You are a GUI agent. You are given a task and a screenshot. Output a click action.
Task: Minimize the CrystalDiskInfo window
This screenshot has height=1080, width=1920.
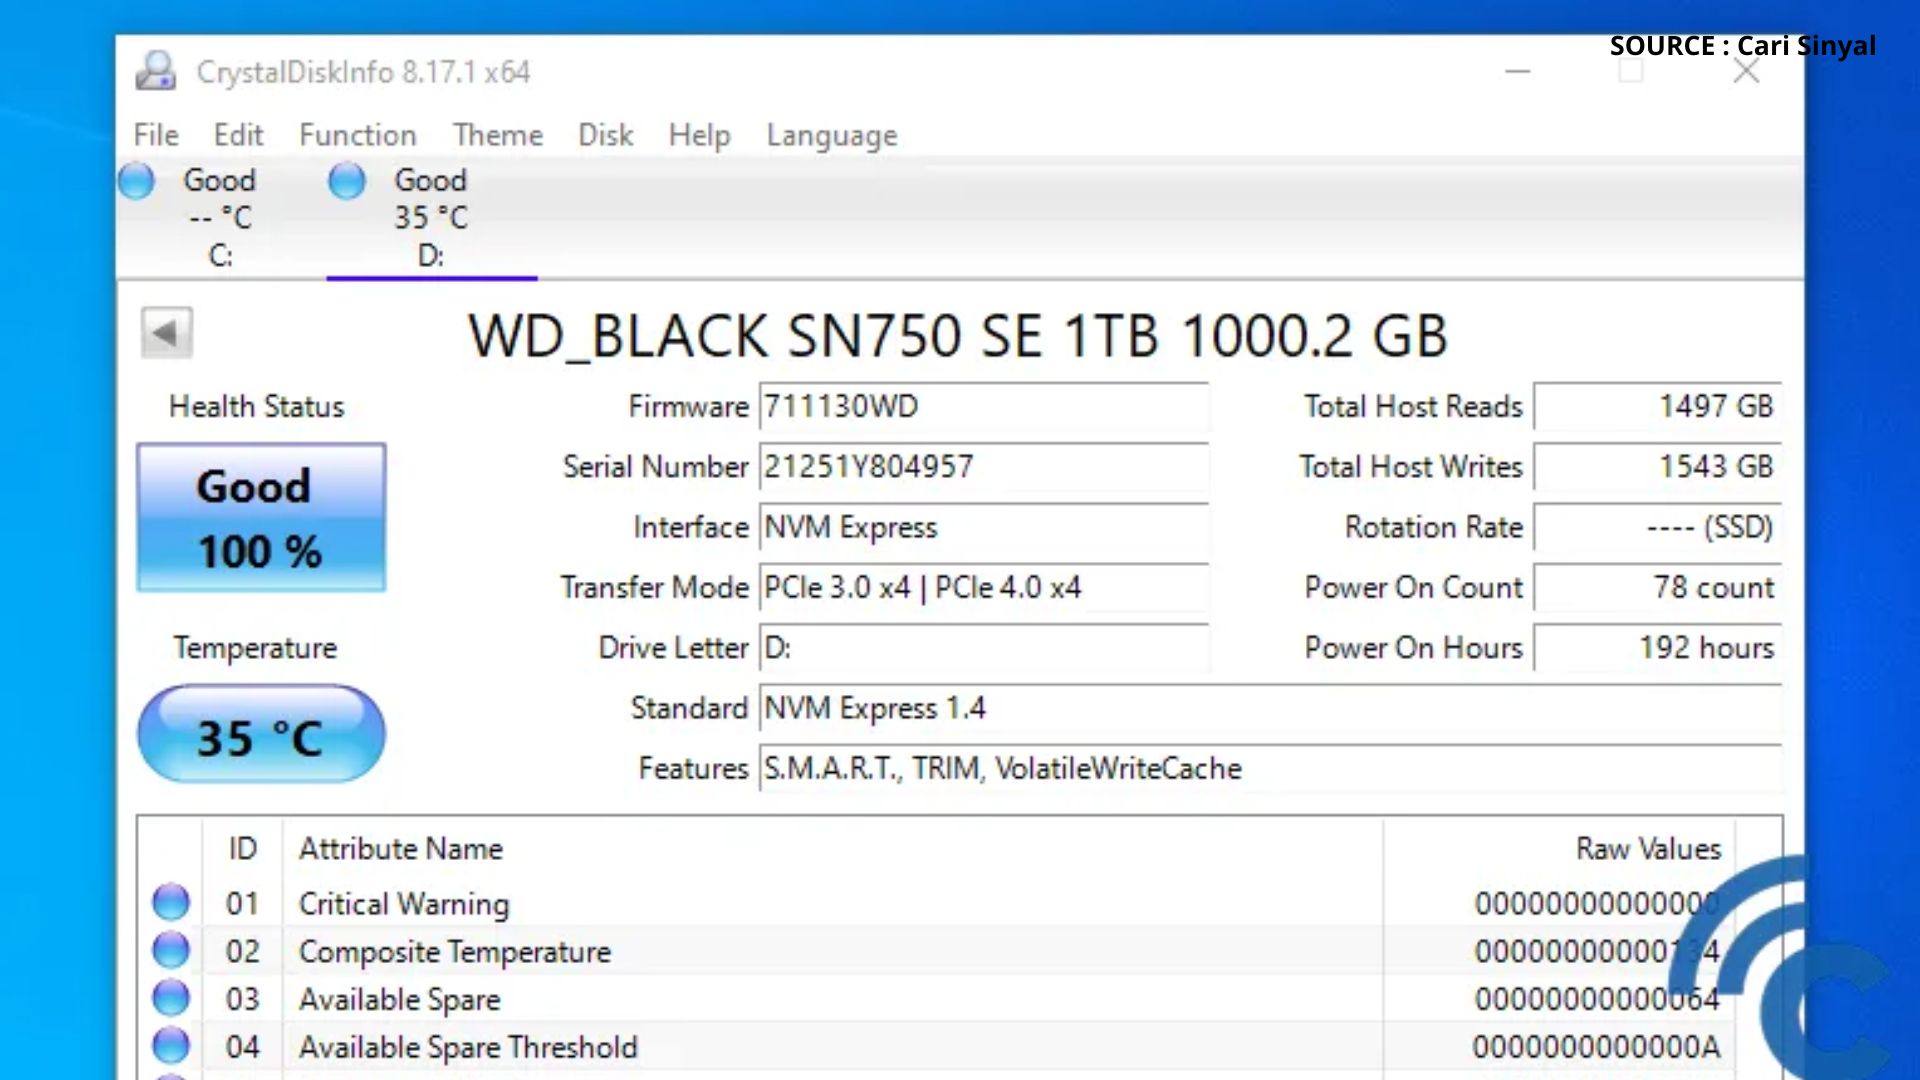1518,71
